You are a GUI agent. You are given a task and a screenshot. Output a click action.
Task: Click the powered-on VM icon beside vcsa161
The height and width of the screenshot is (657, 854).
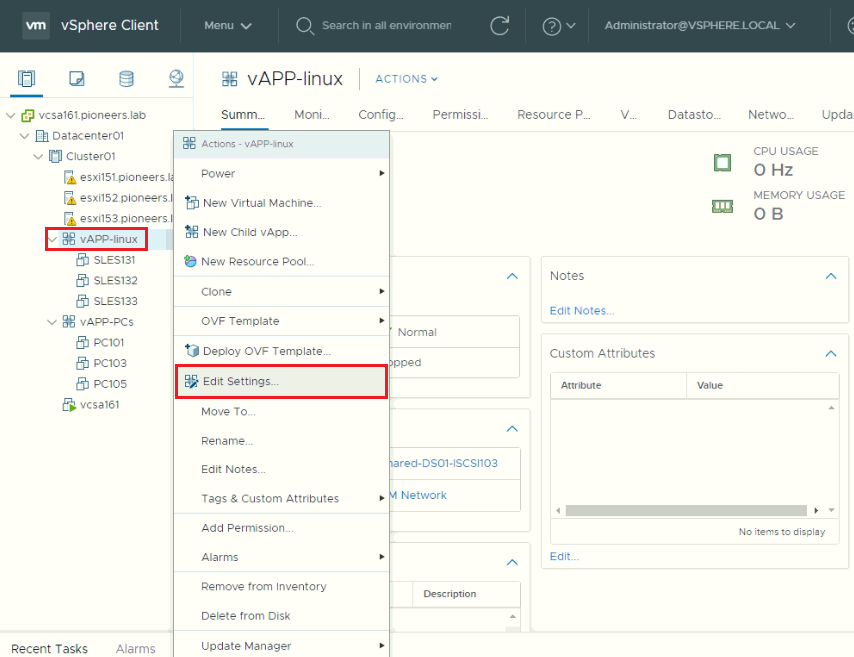69,405
